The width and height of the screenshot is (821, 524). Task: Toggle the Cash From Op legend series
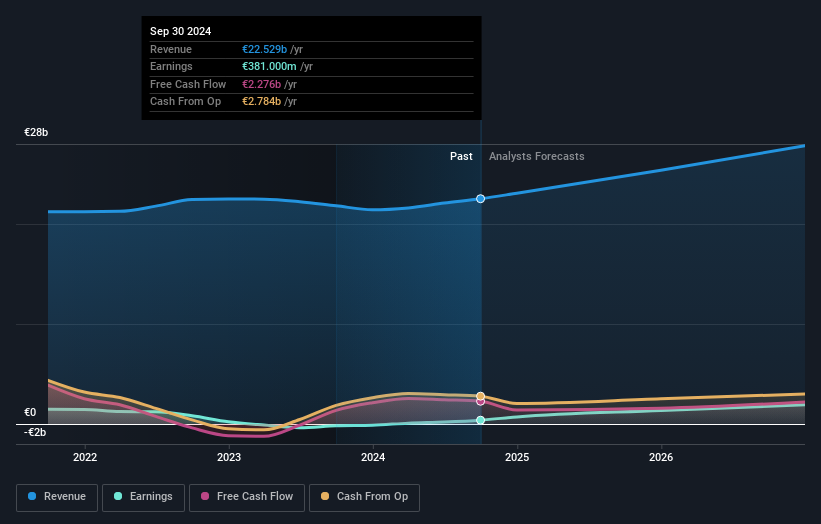[364, 497]
